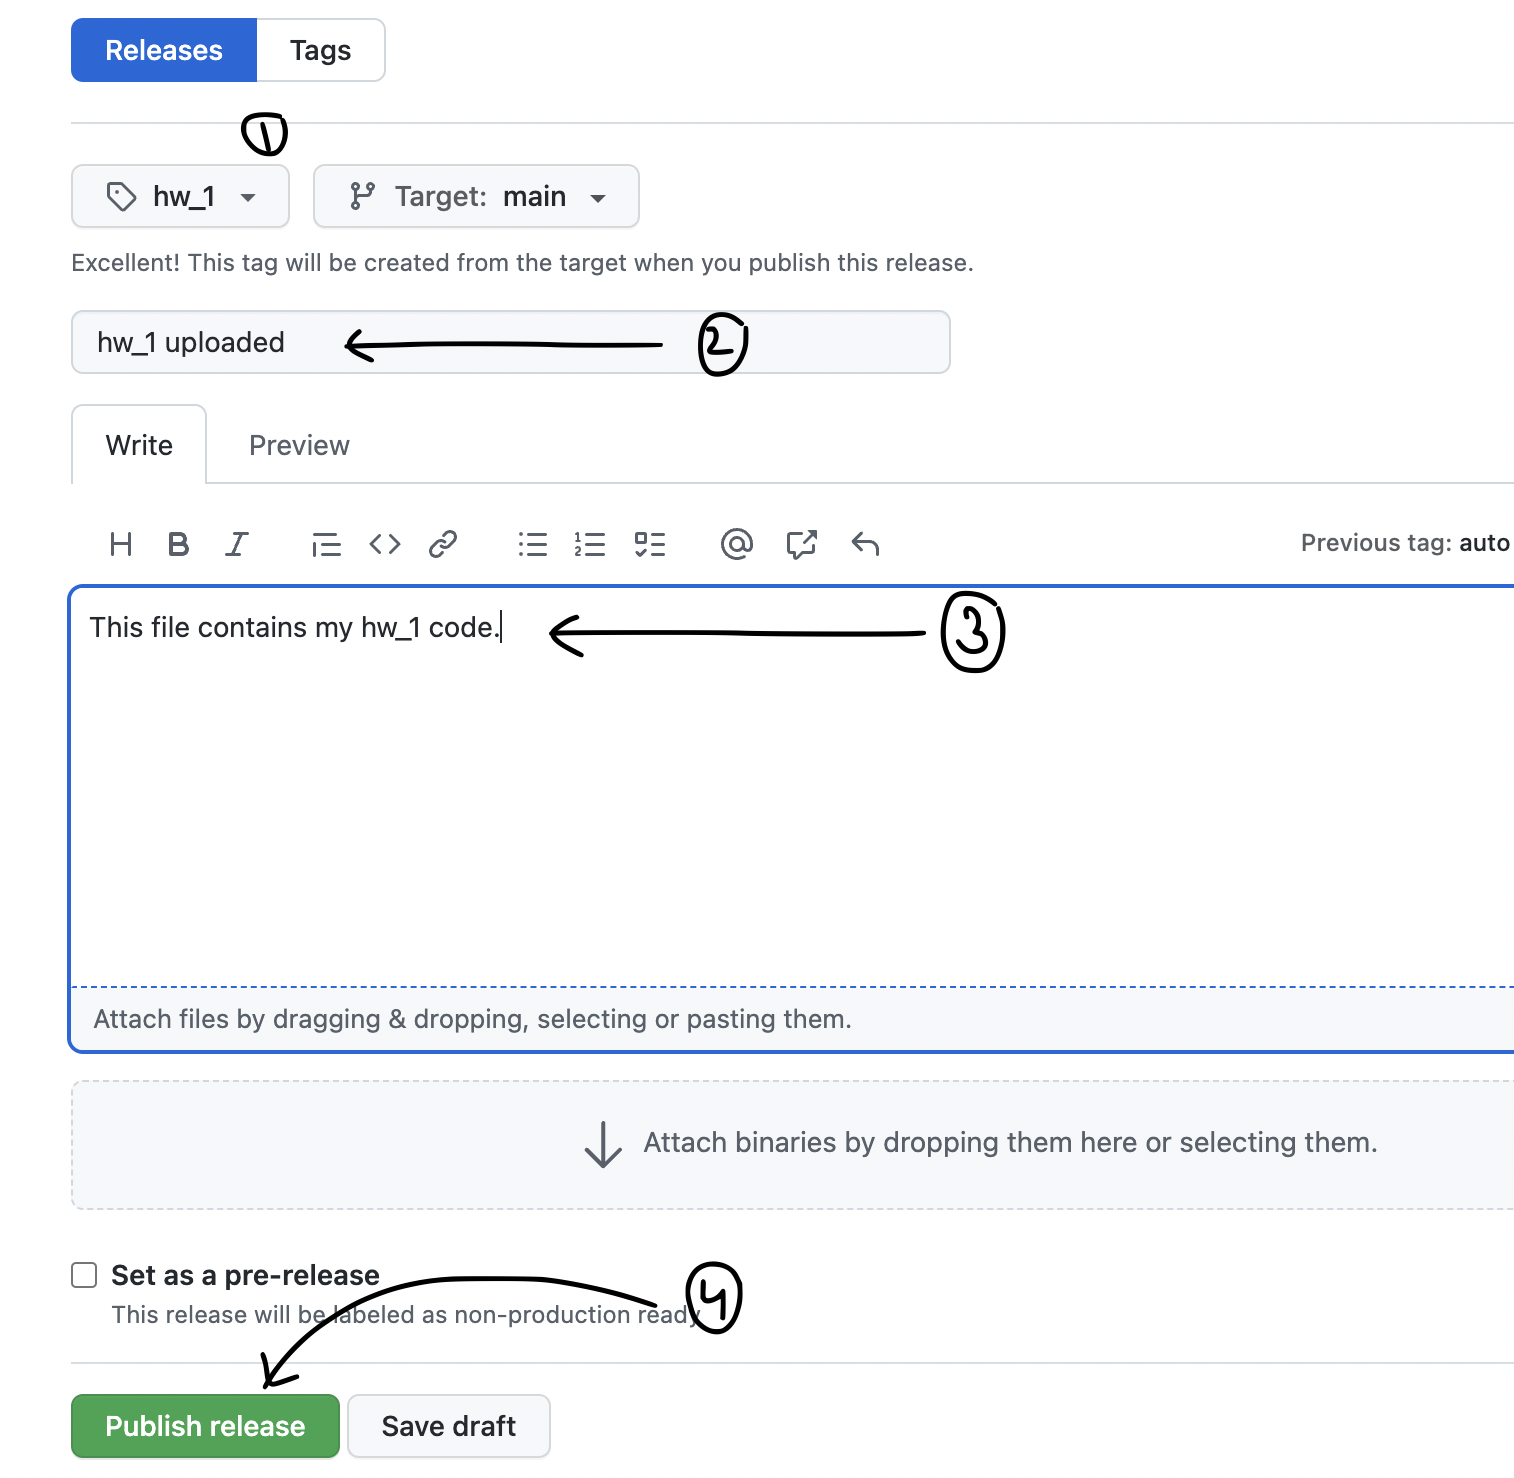The width and height of the screenshot is (1514, 1478).
Task: Publish the release
Action: point(205,1426)
